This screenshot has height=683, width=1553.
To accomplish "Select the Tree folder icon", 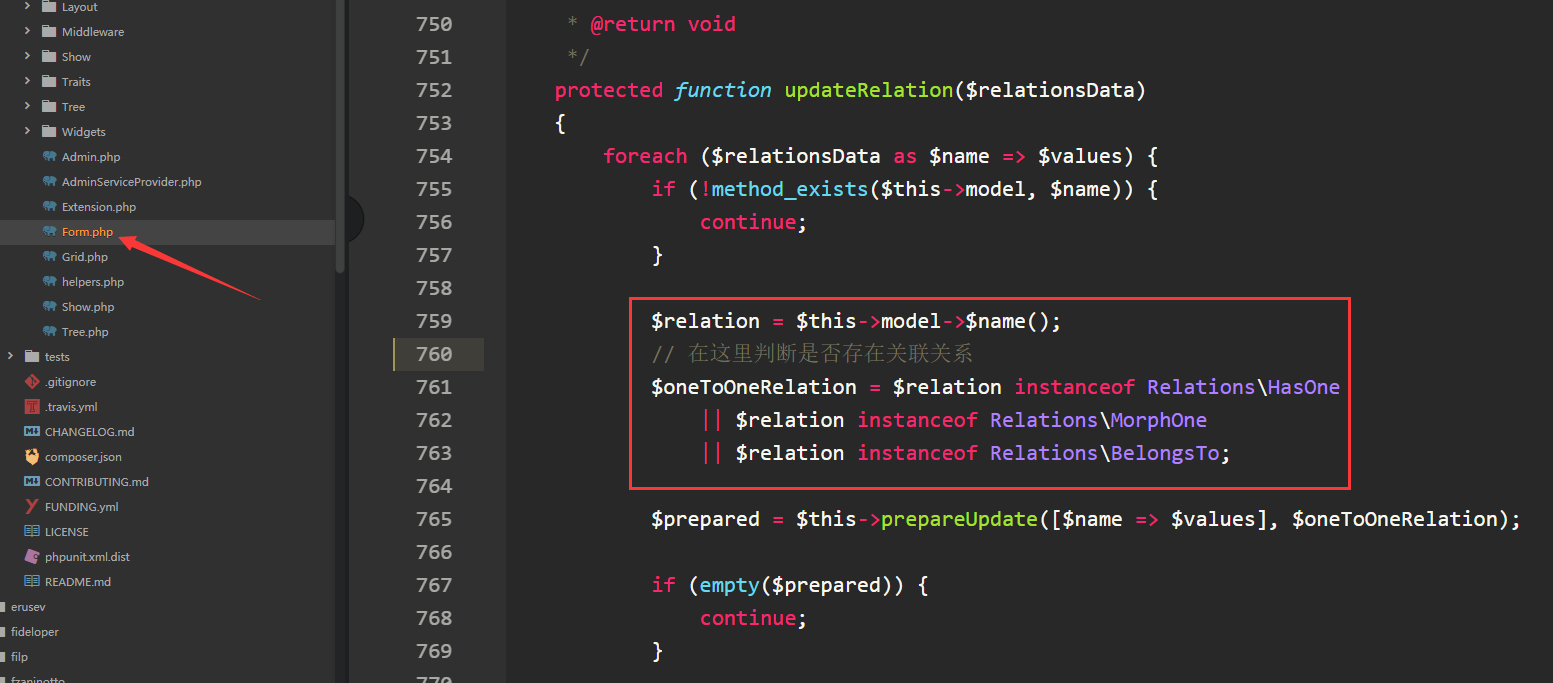I will click(x=49, y=107).
